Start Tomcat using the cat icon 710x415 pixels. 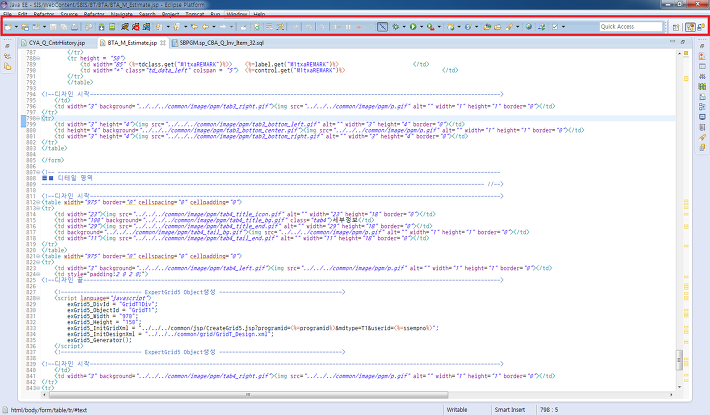point(125,27)
